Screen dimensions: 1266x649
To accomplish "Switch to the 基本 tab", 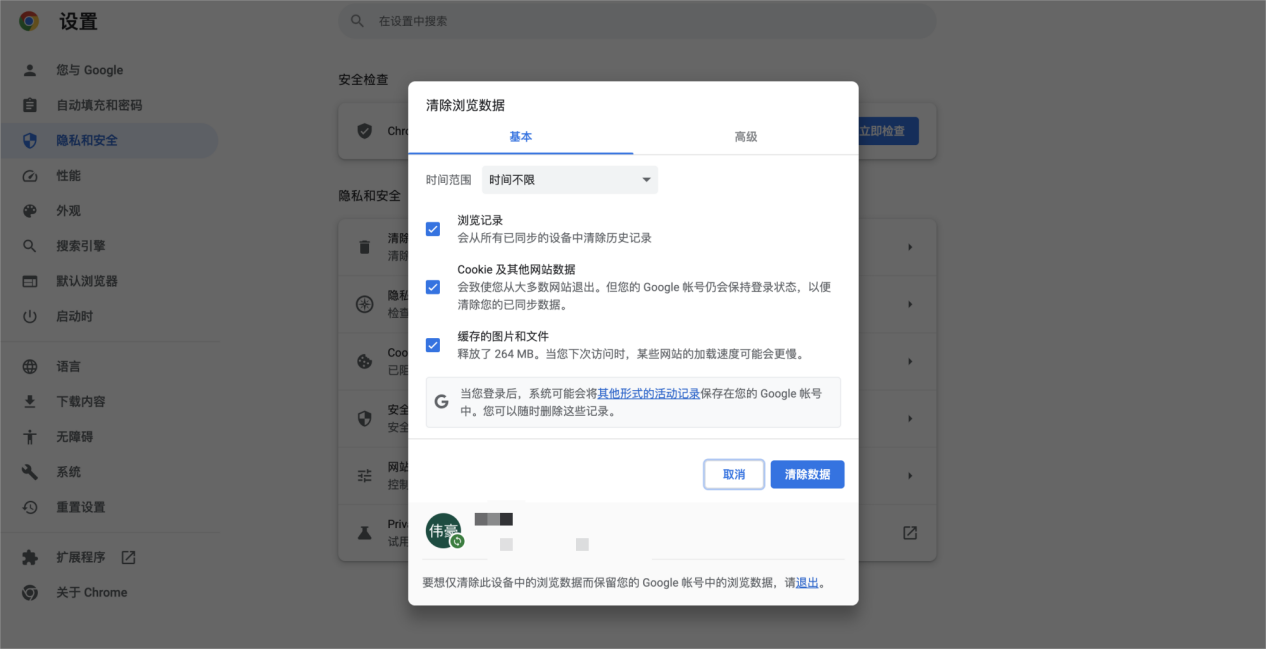I will click(521, 137).
